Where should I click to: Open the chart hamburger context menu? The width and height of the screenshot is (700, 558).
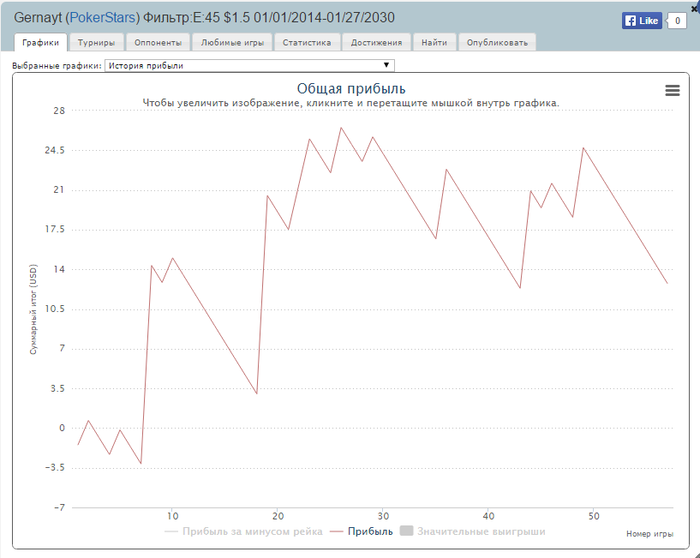click(x=672, y=91)
